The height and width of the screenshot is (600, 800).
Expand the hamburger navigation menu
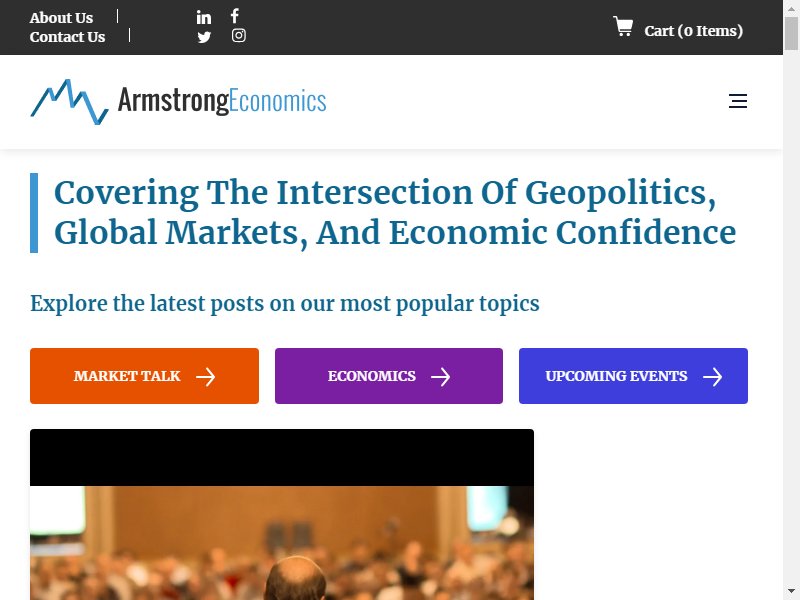[x=738, y=101]
